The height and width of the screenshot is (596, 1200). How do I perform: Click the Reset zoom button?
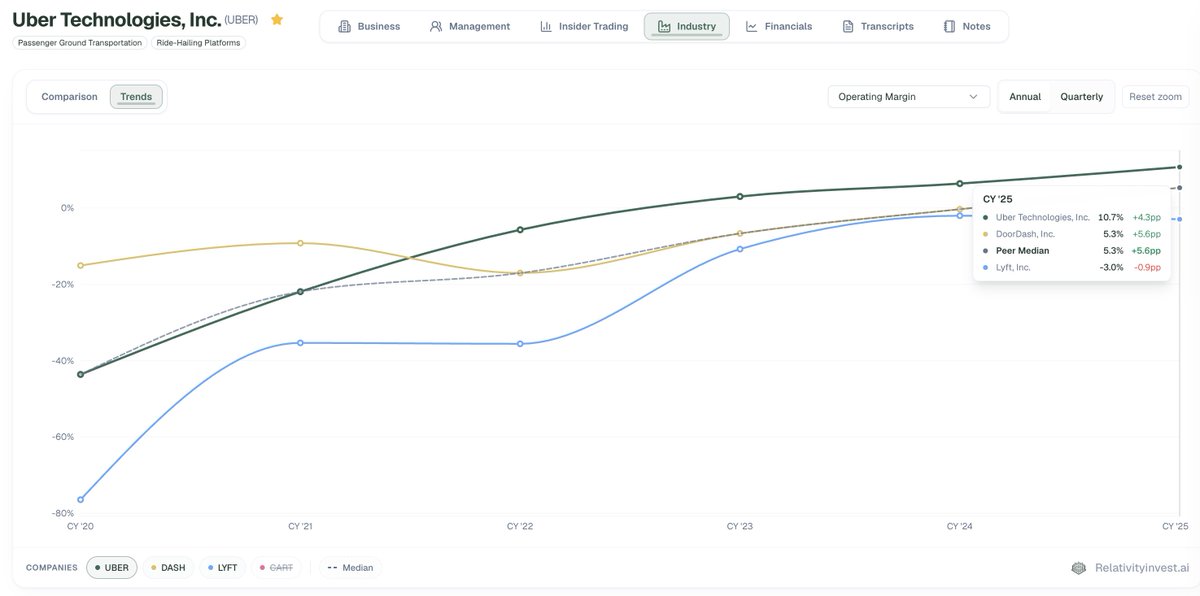tap(1155, 97)
